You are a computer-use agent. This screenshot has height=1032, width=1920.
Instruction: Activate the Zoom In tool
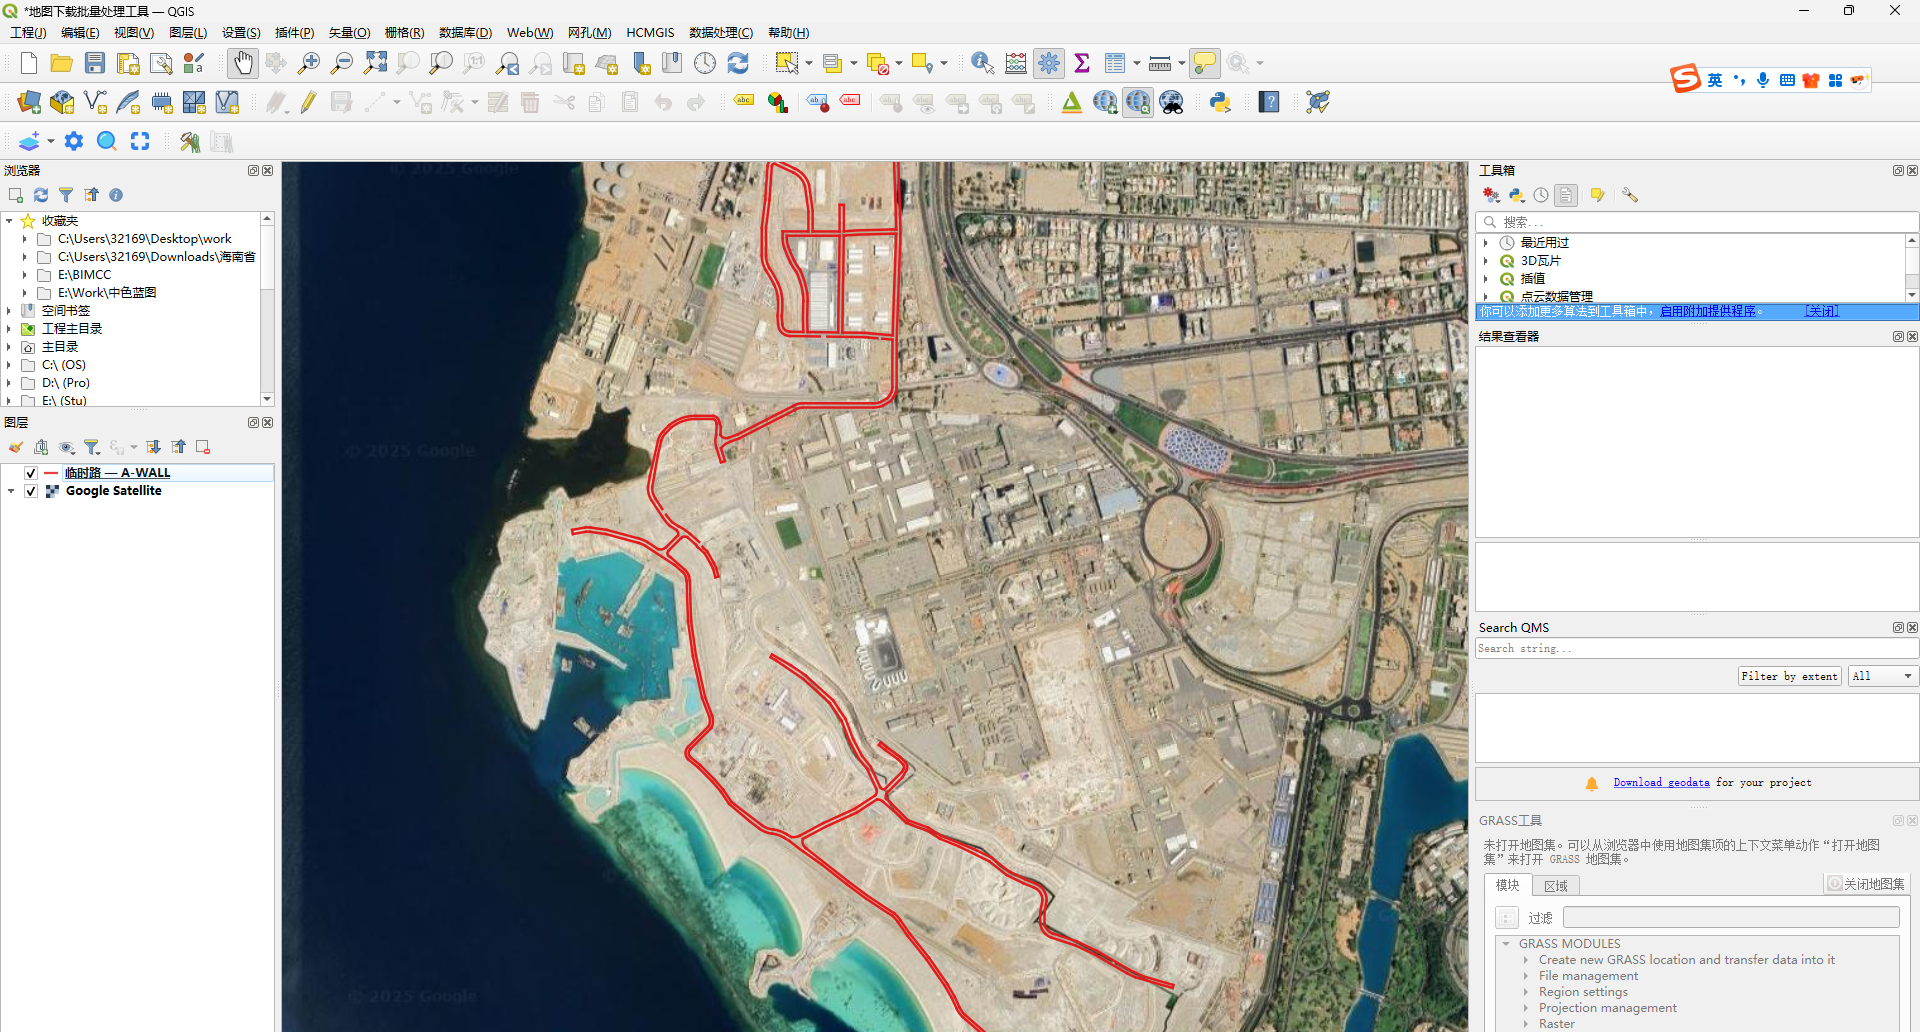pos(309,62)
